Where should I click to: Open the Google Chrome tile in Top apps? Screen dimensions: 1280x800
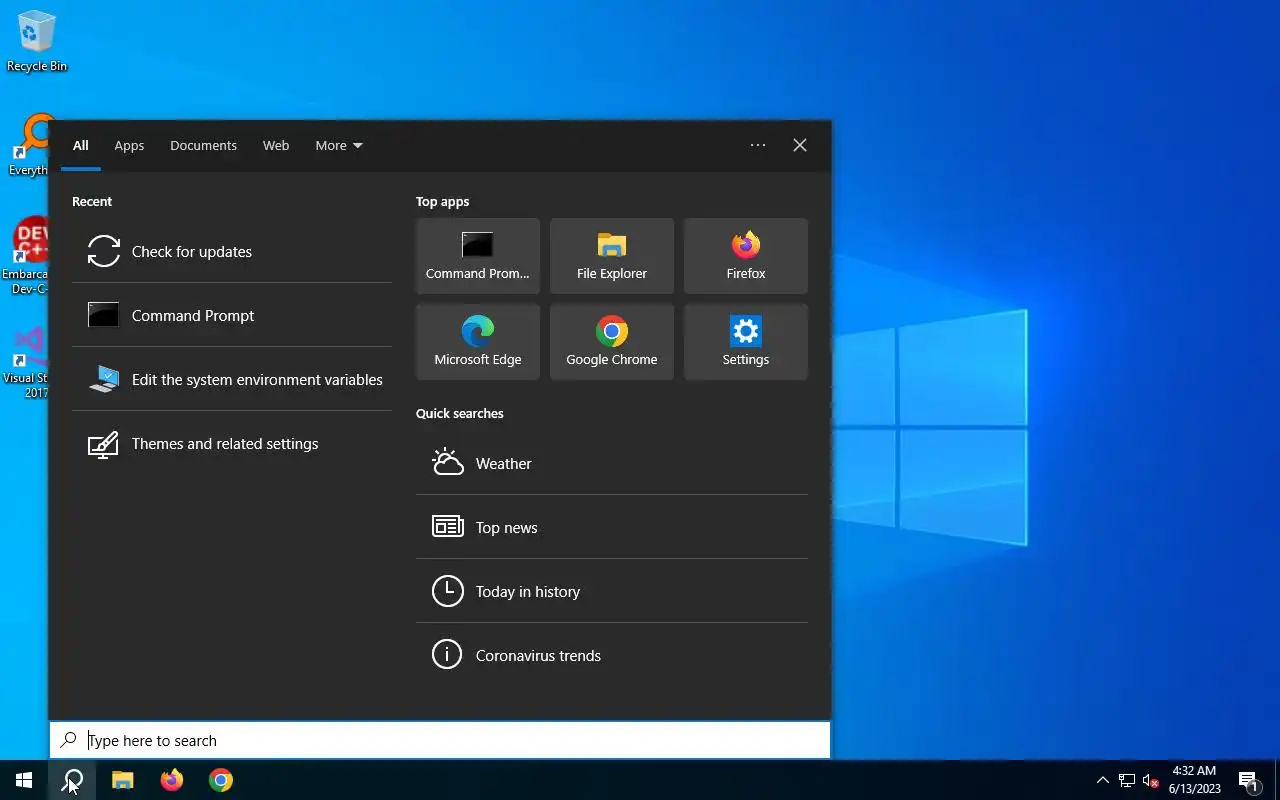tap(612, 342)
